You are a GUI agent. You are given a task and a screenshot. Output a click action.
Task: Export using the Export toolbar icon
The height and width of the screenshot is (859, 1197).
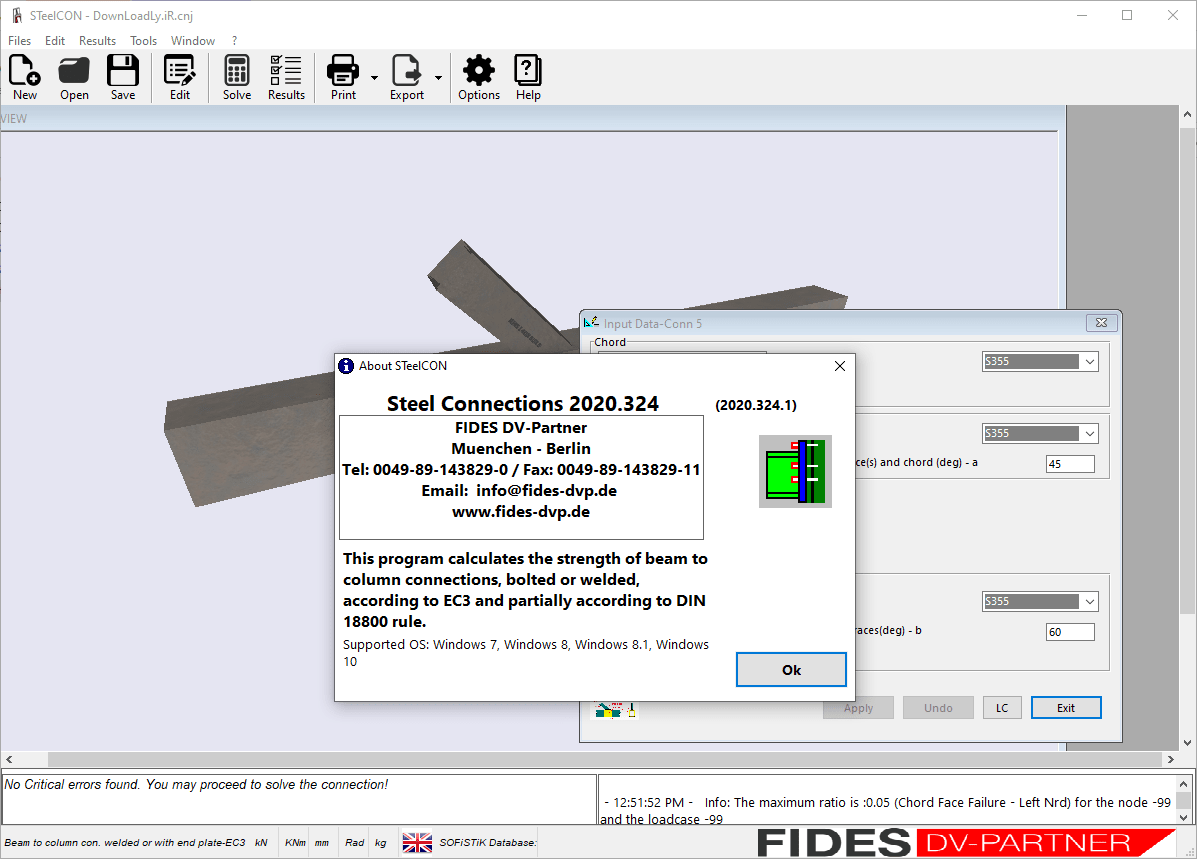(x=407, y=77)
